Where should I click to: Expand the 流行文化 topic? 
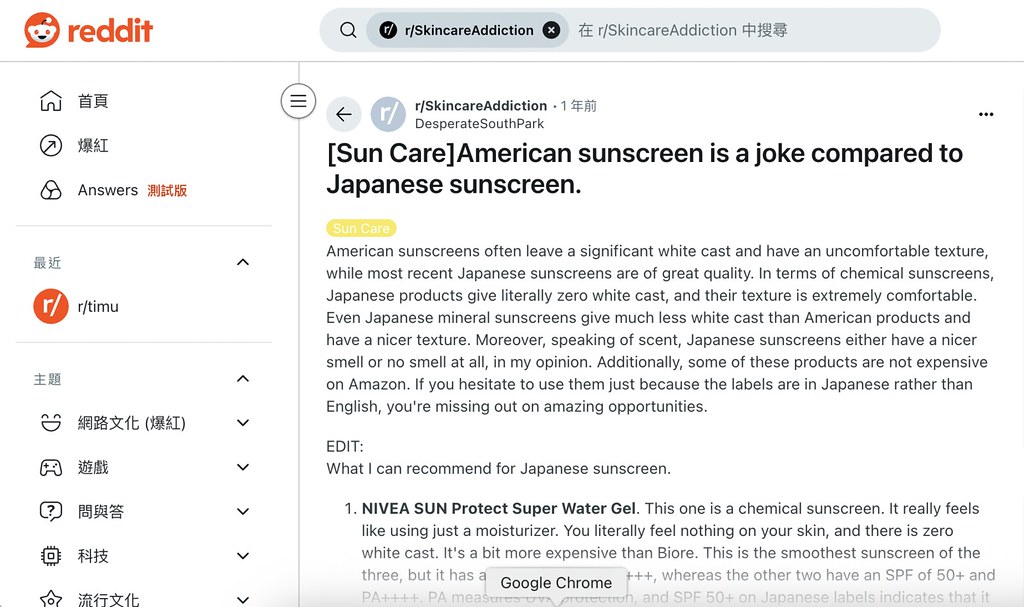click(243, 600)
